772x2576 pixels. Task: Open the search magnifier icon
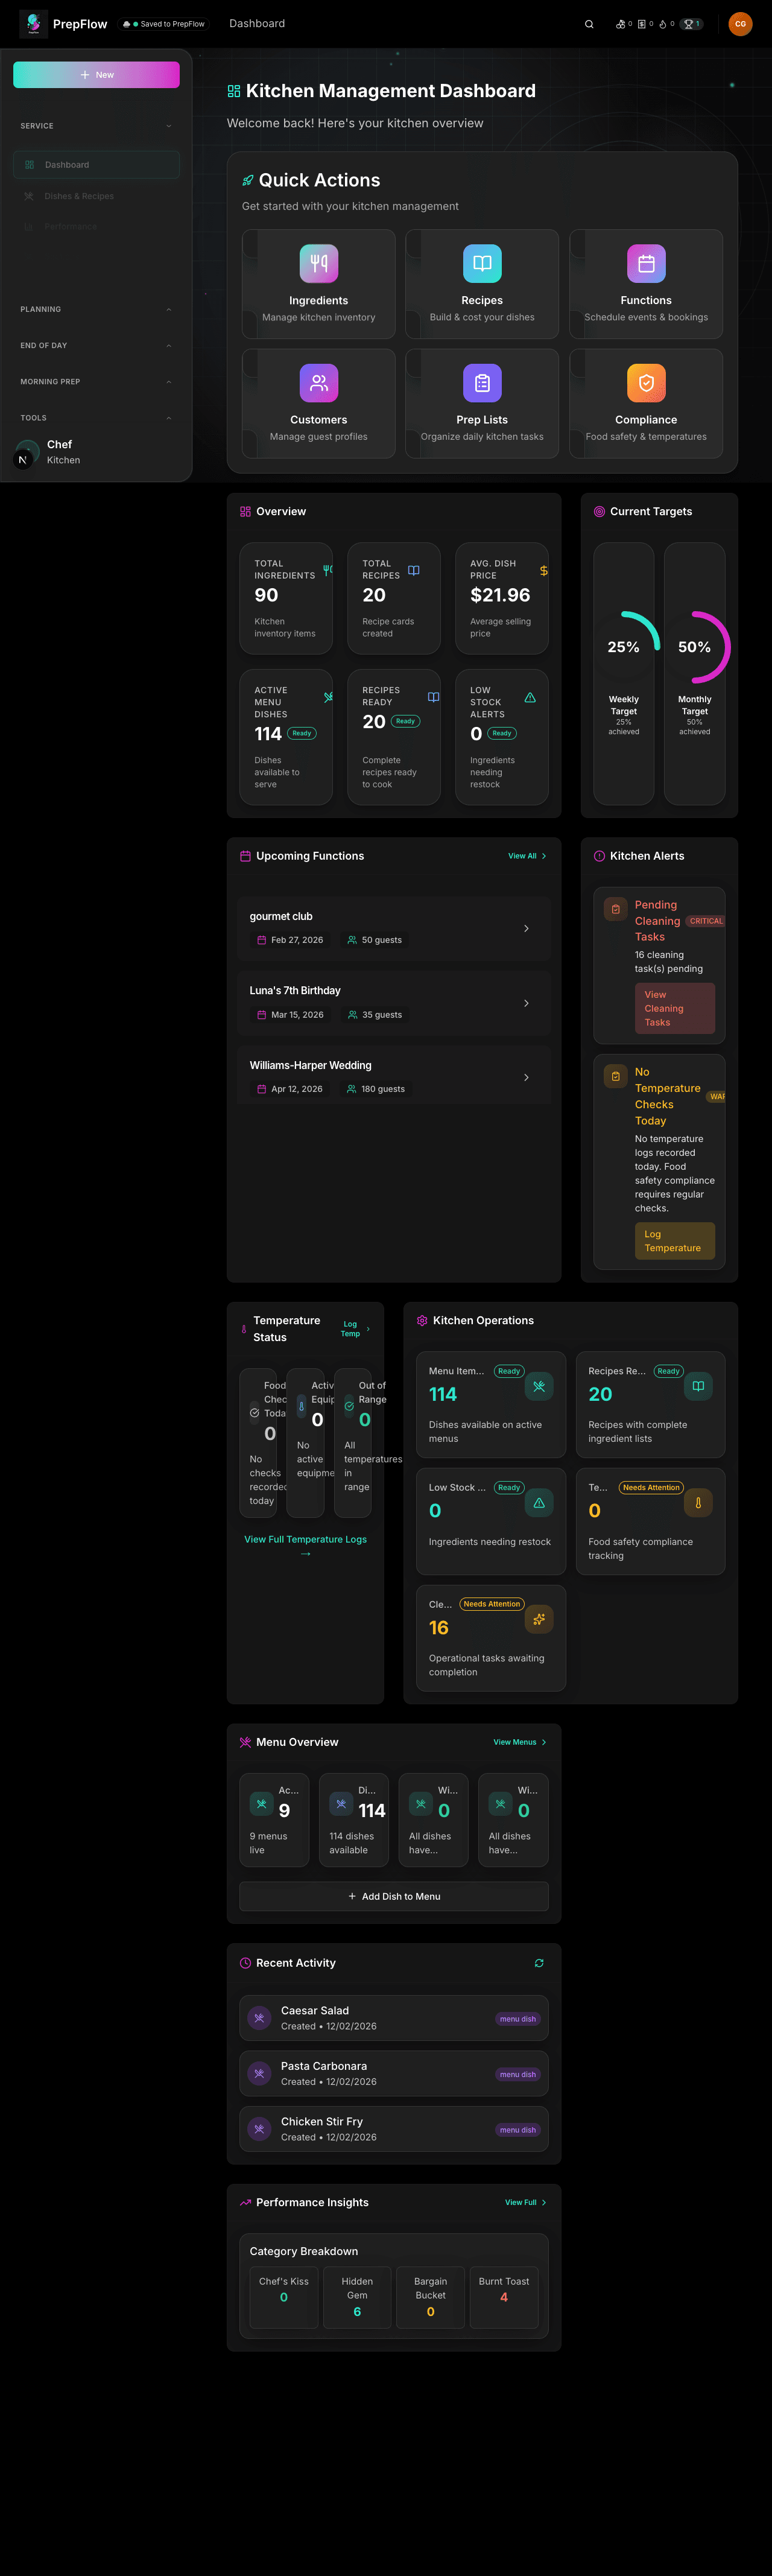point(589,24)
